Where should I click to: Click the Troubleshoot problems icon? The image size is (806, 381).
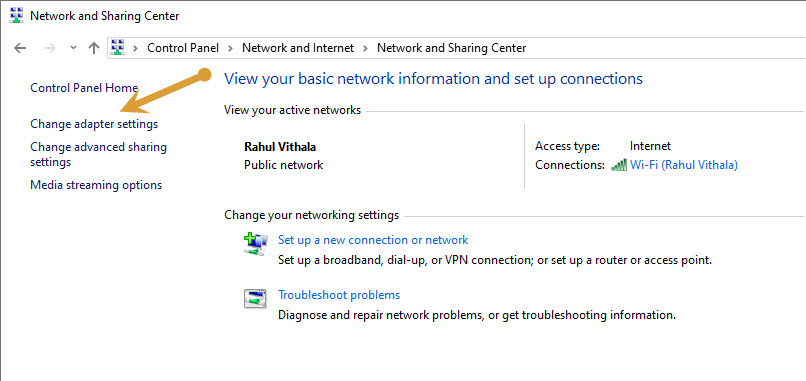tap(255, 299)
